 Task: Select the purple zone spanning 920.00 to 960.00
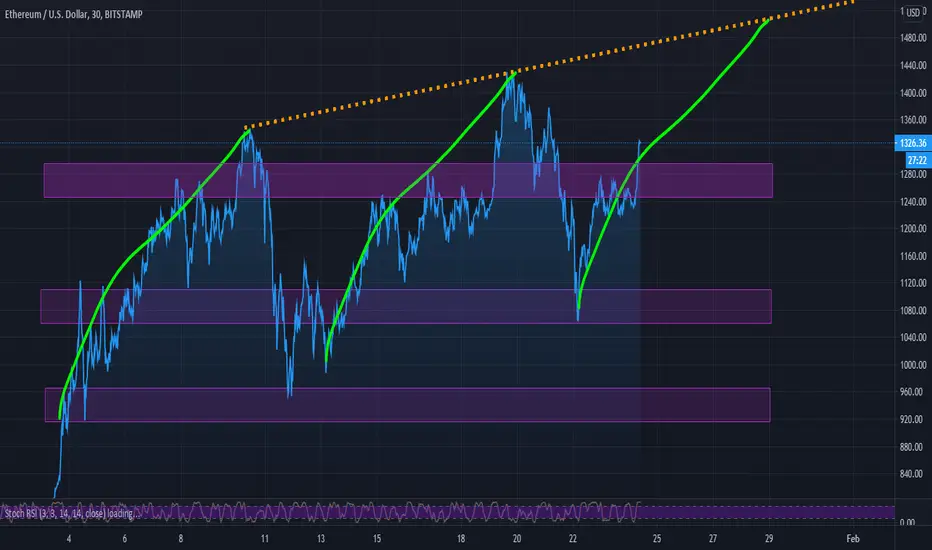point(408,405)
